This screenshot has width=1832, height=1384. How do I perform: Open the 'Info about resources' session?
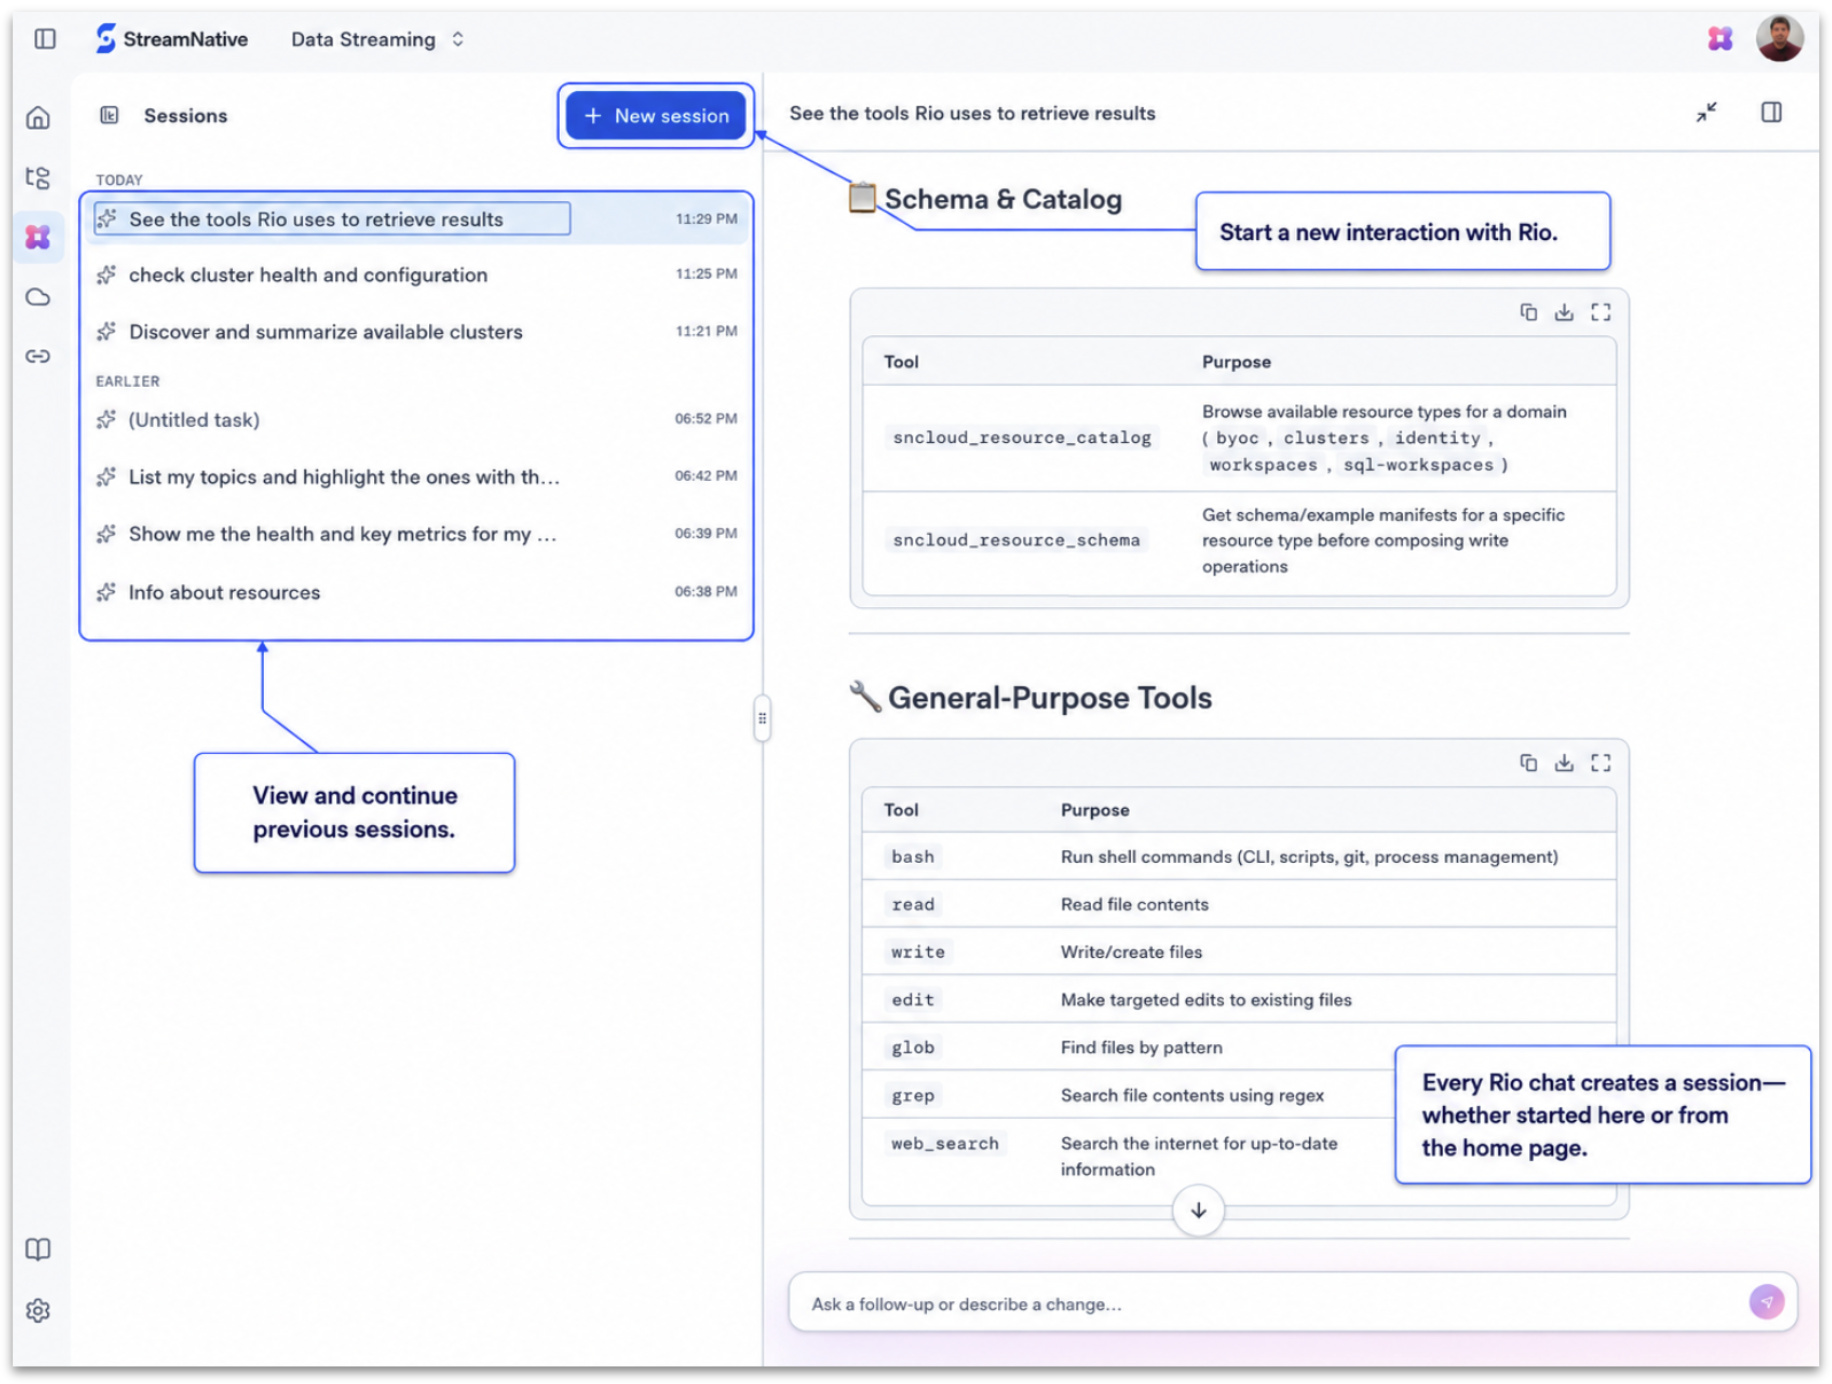[x=417, y=592]
